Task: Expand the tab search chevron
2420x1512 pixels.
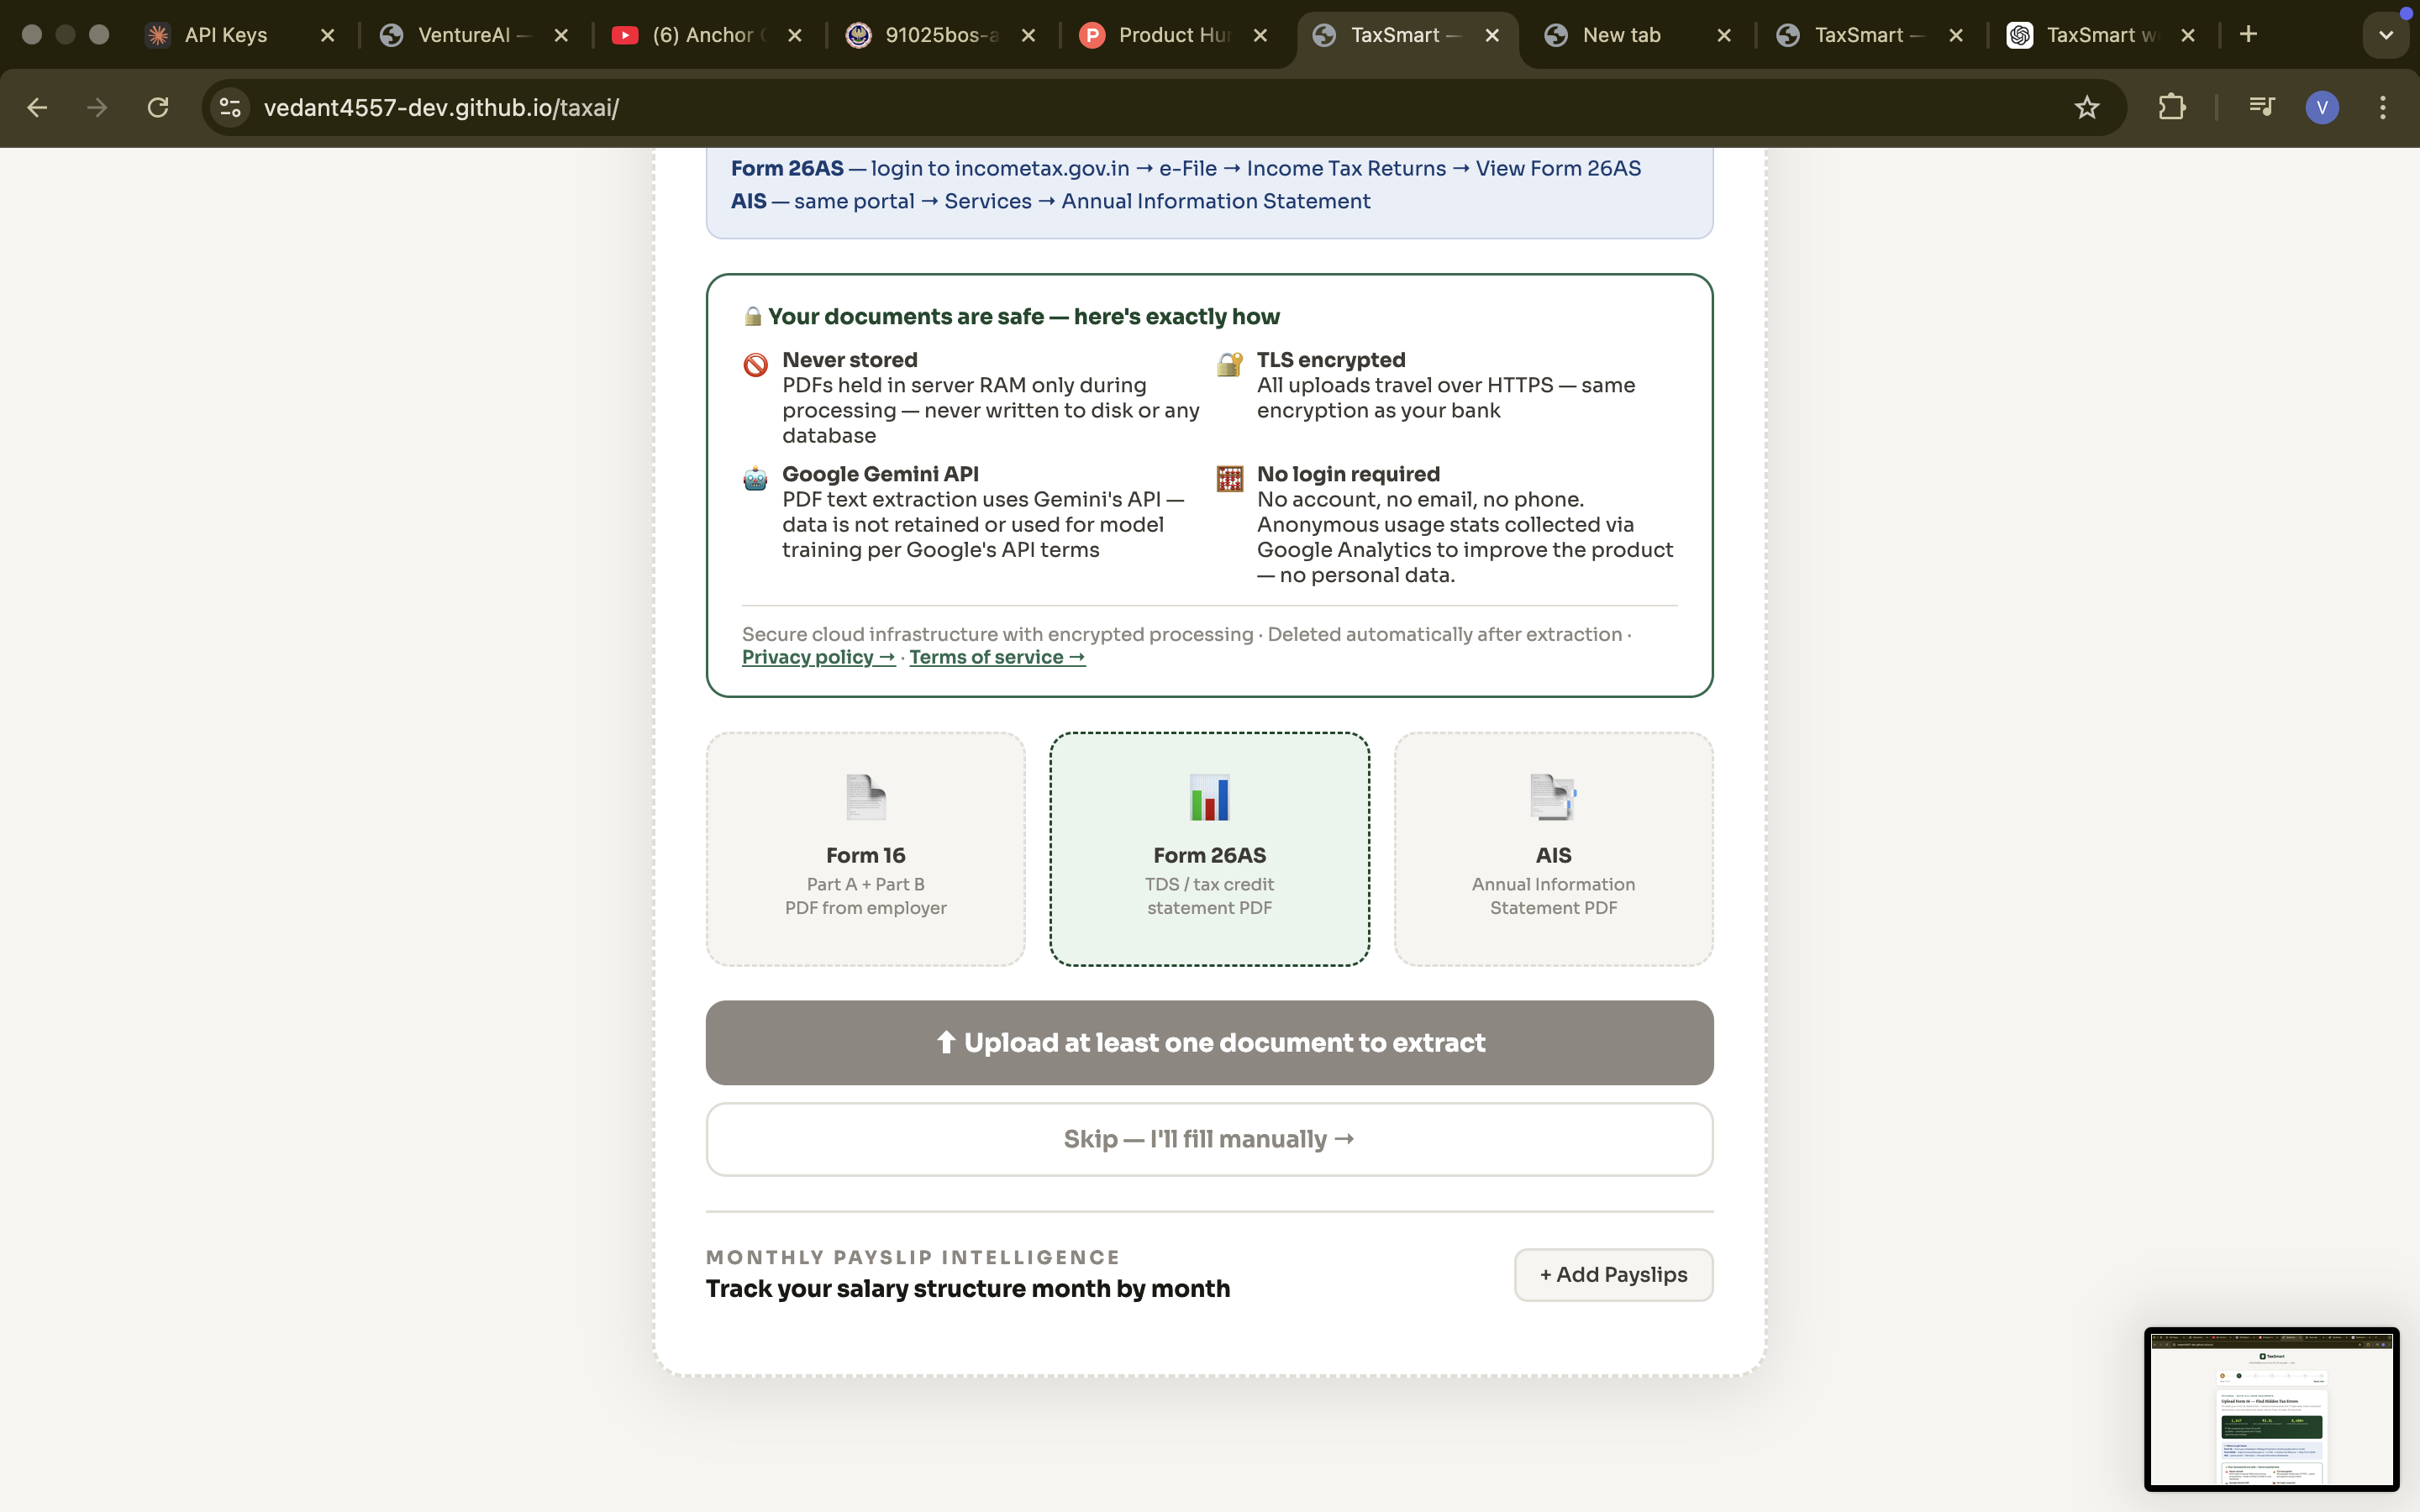Action: point(2385,35)
